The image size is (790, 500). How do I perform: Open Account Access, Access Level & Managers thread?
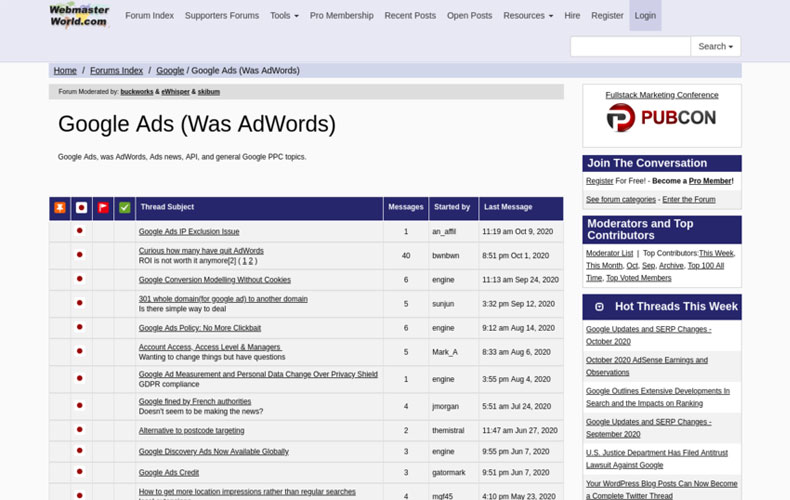coord(210,347)
